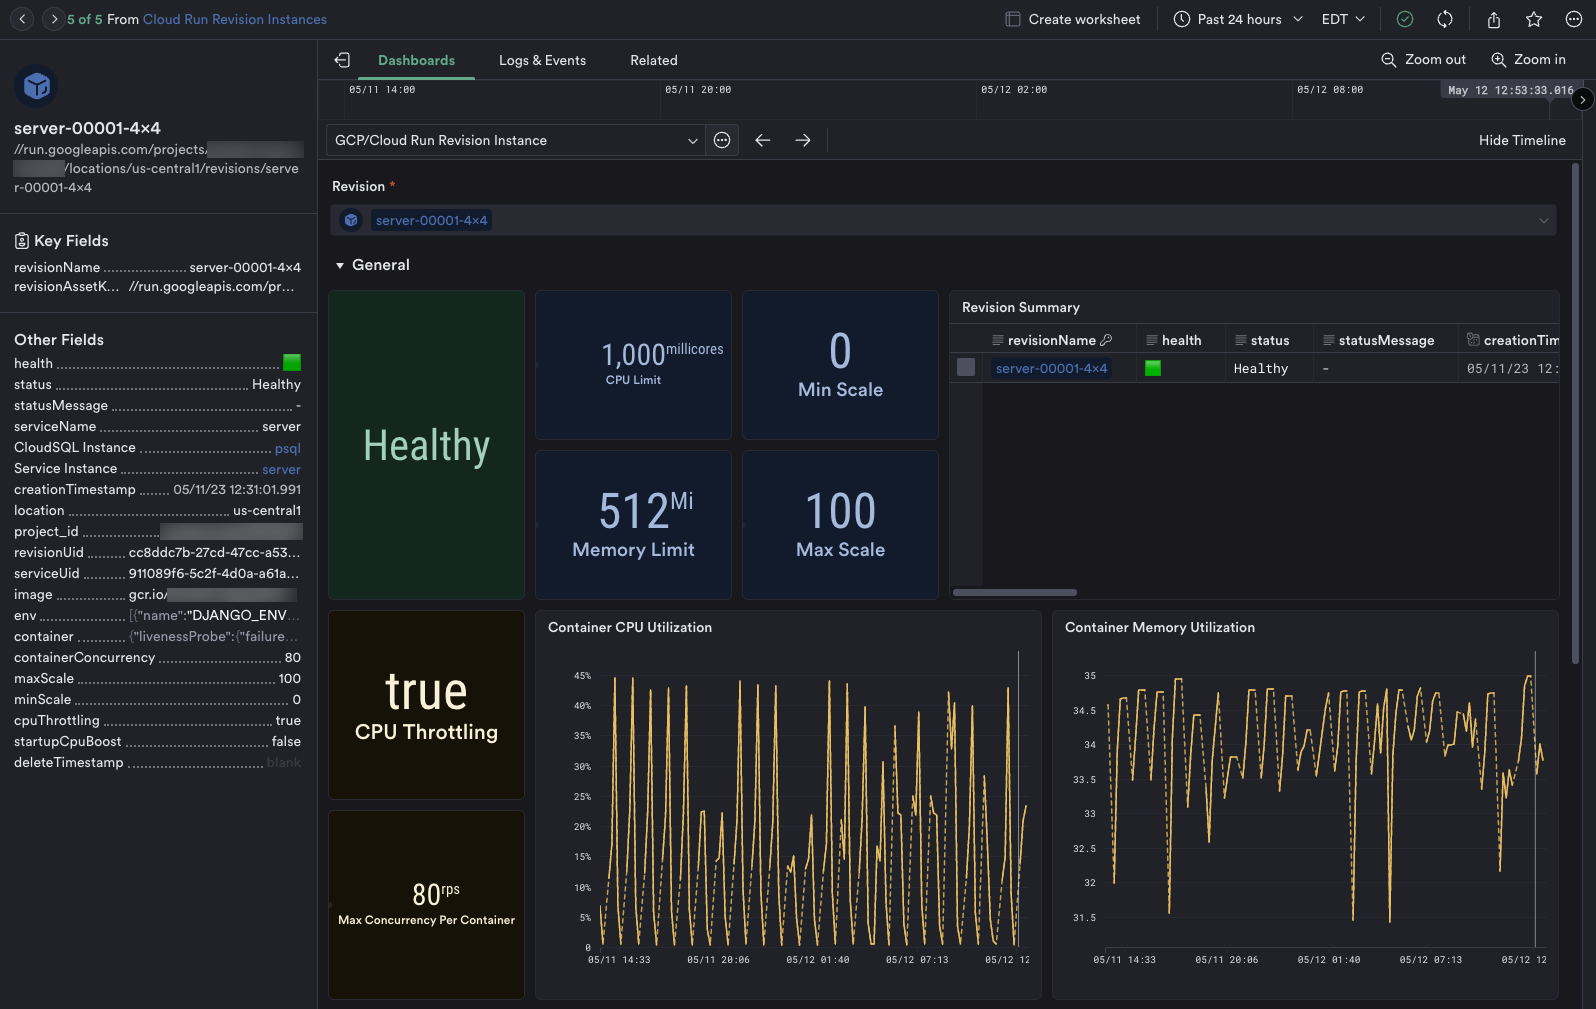Go back with left arrow dashboard
The image size is (1596, 1009).
(763, 140)
